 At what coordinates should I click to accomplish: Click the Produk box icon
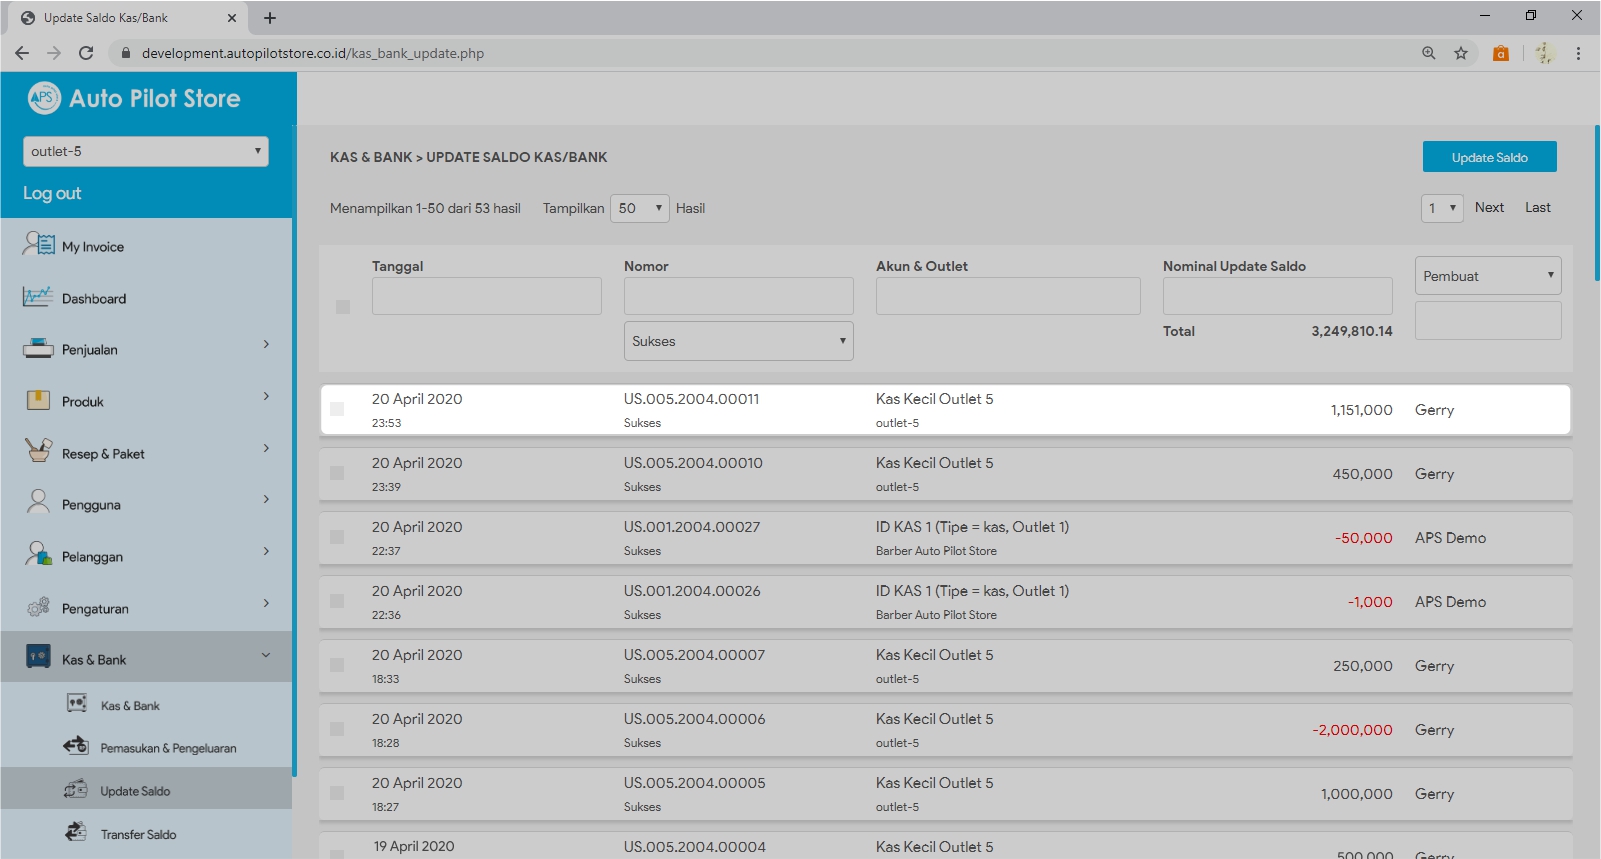pos(38,400)
